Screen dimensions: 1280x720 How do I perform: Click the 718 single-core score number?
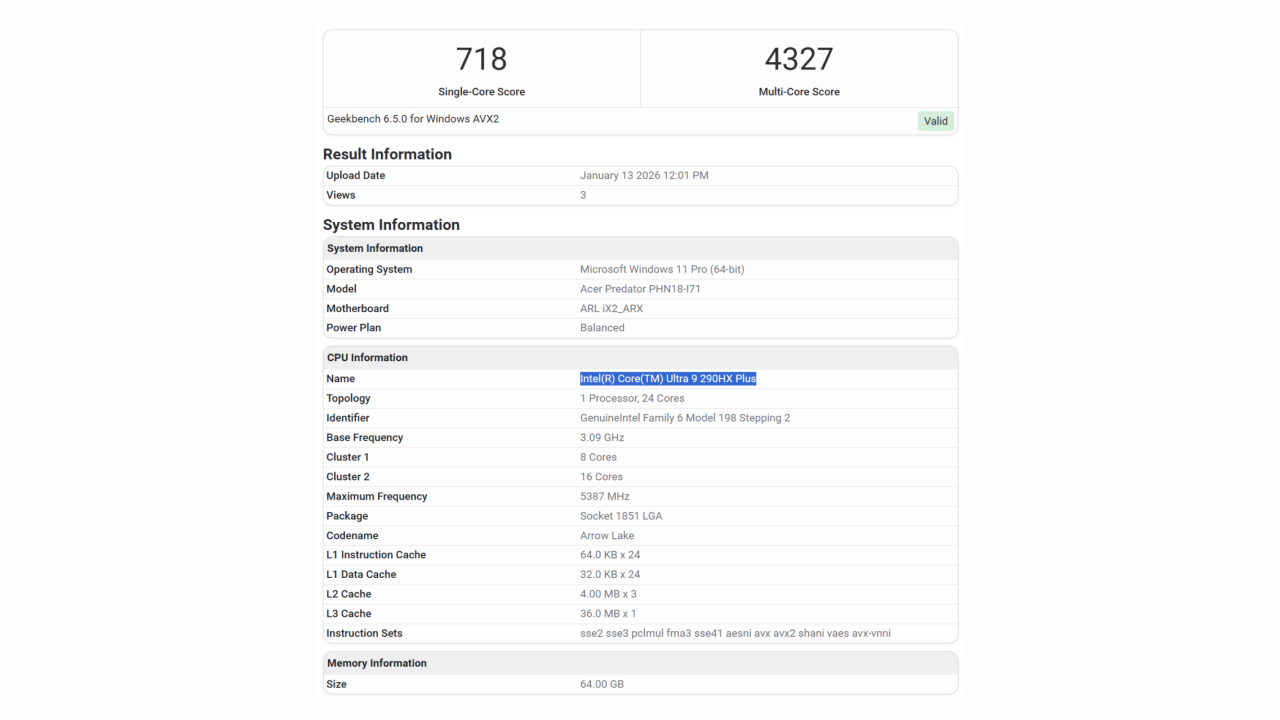tap(481, 59)
